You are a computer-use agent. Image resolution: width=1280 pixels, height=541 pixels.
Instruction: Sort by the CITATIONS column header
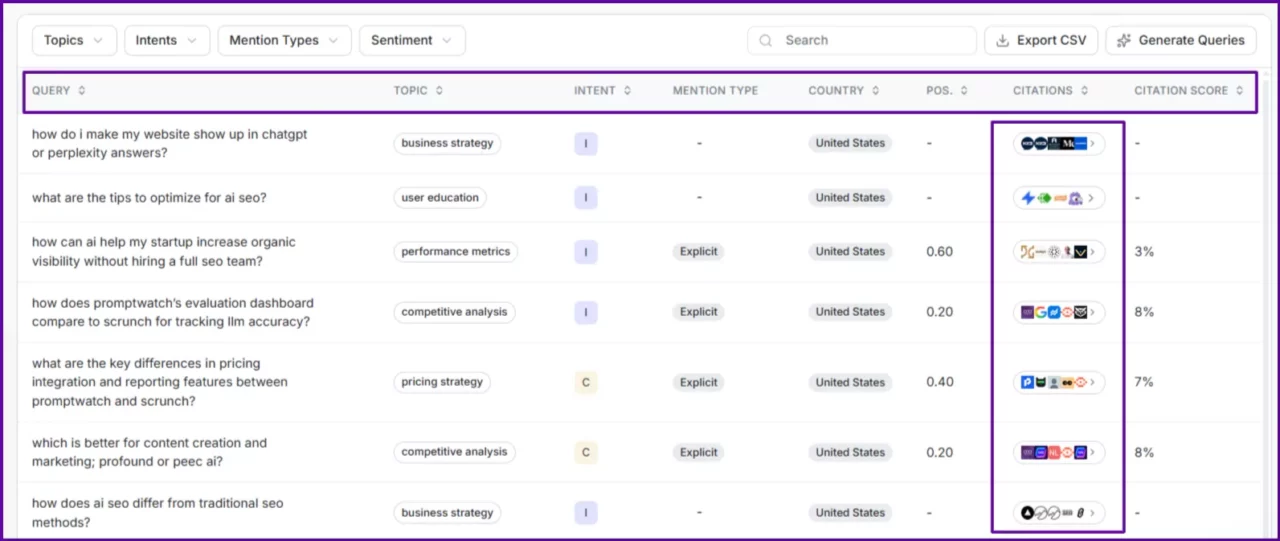point(1051,90)
